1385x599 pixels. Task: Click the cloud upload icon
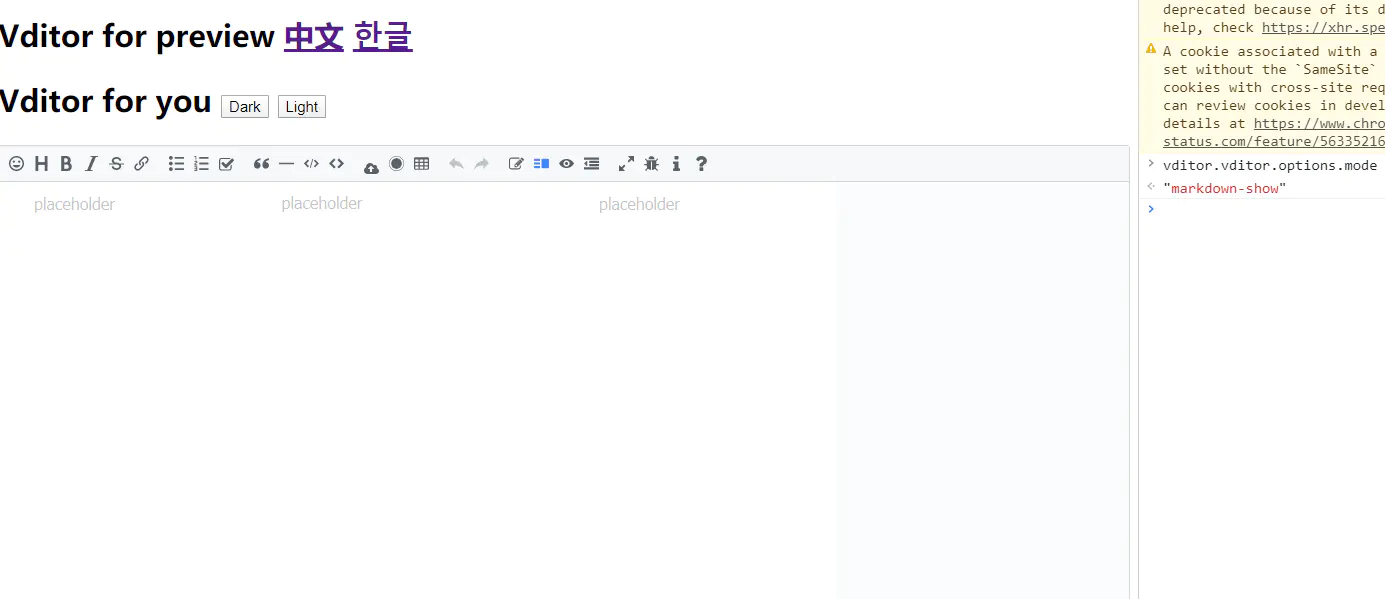tap(371, 167)
